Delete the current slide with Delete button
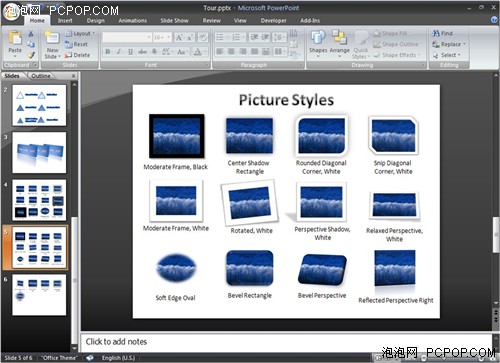Screen dimensions: 500x363 (77, 55)
